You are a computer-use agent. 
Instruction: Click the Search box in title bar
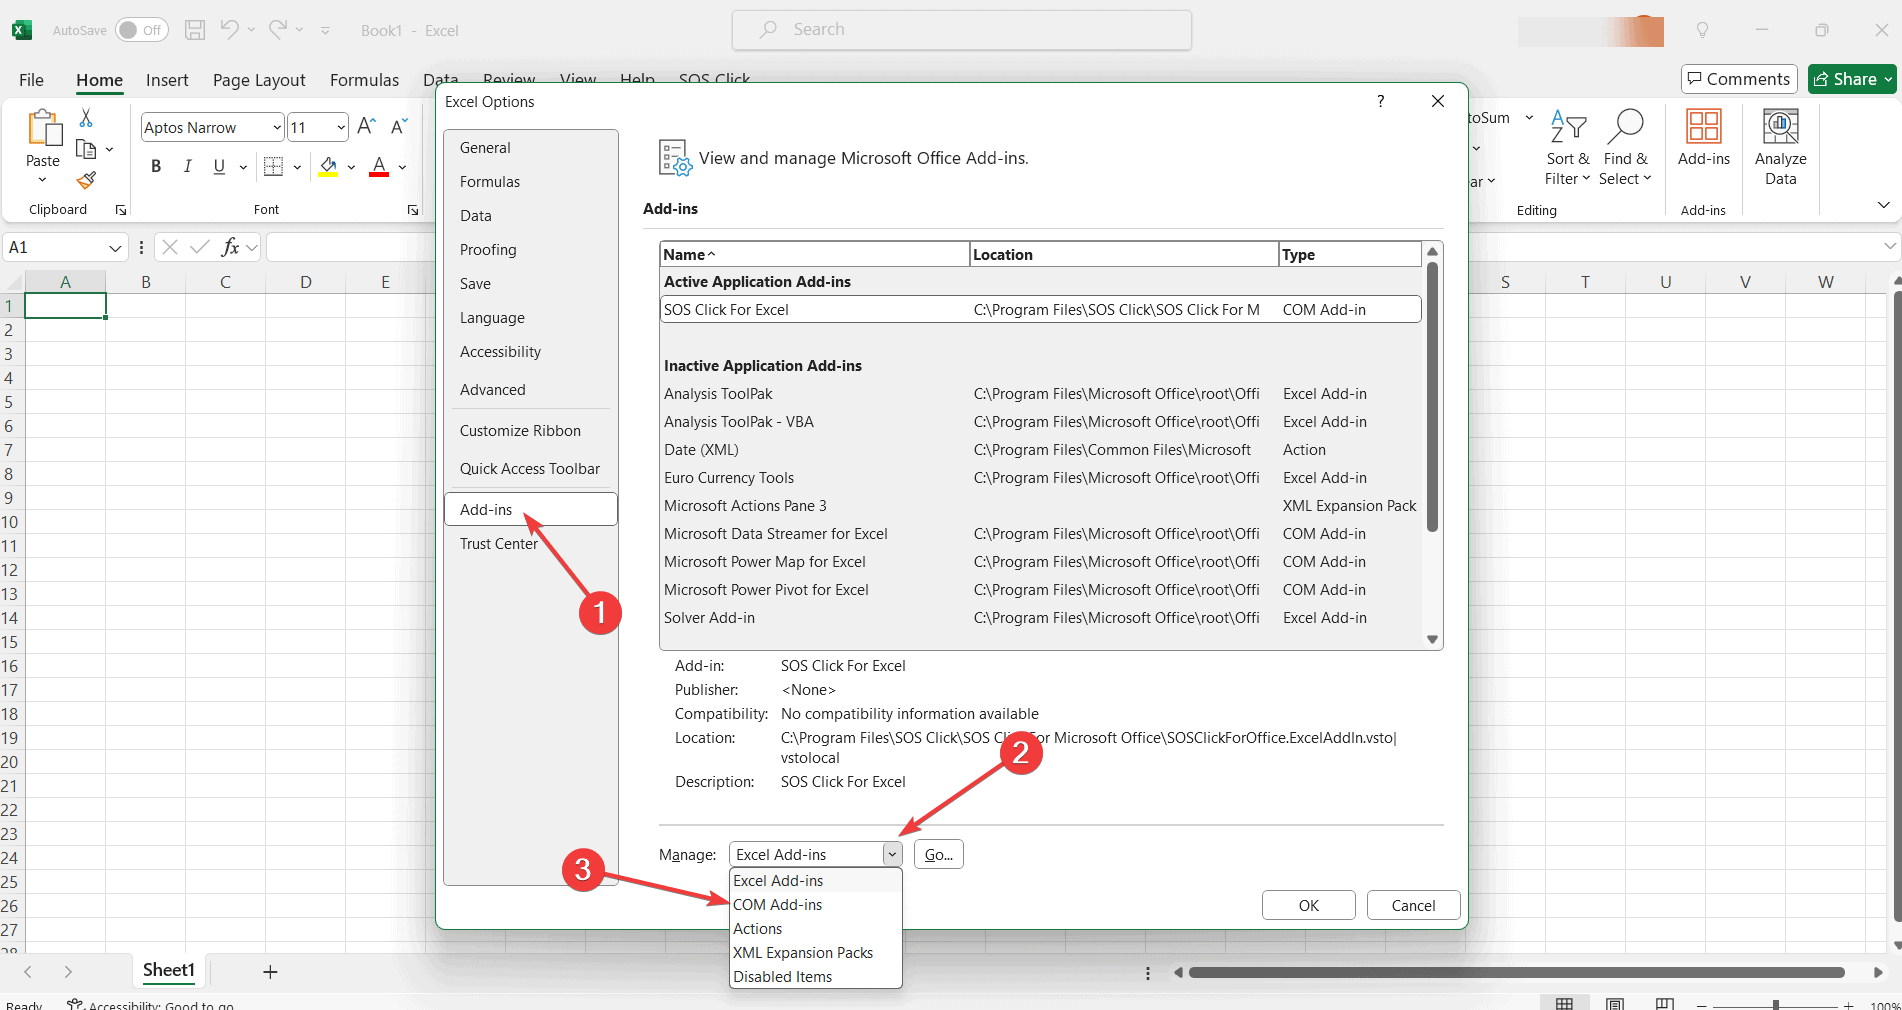[x=962, y=30]
